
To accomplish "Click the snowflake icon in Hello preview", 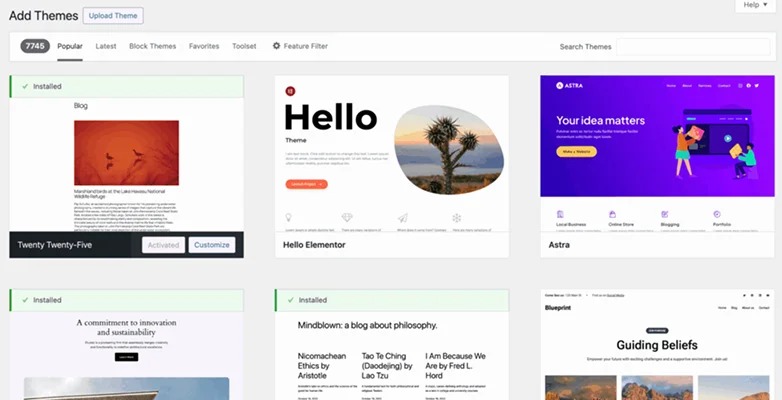I will 456,217.
